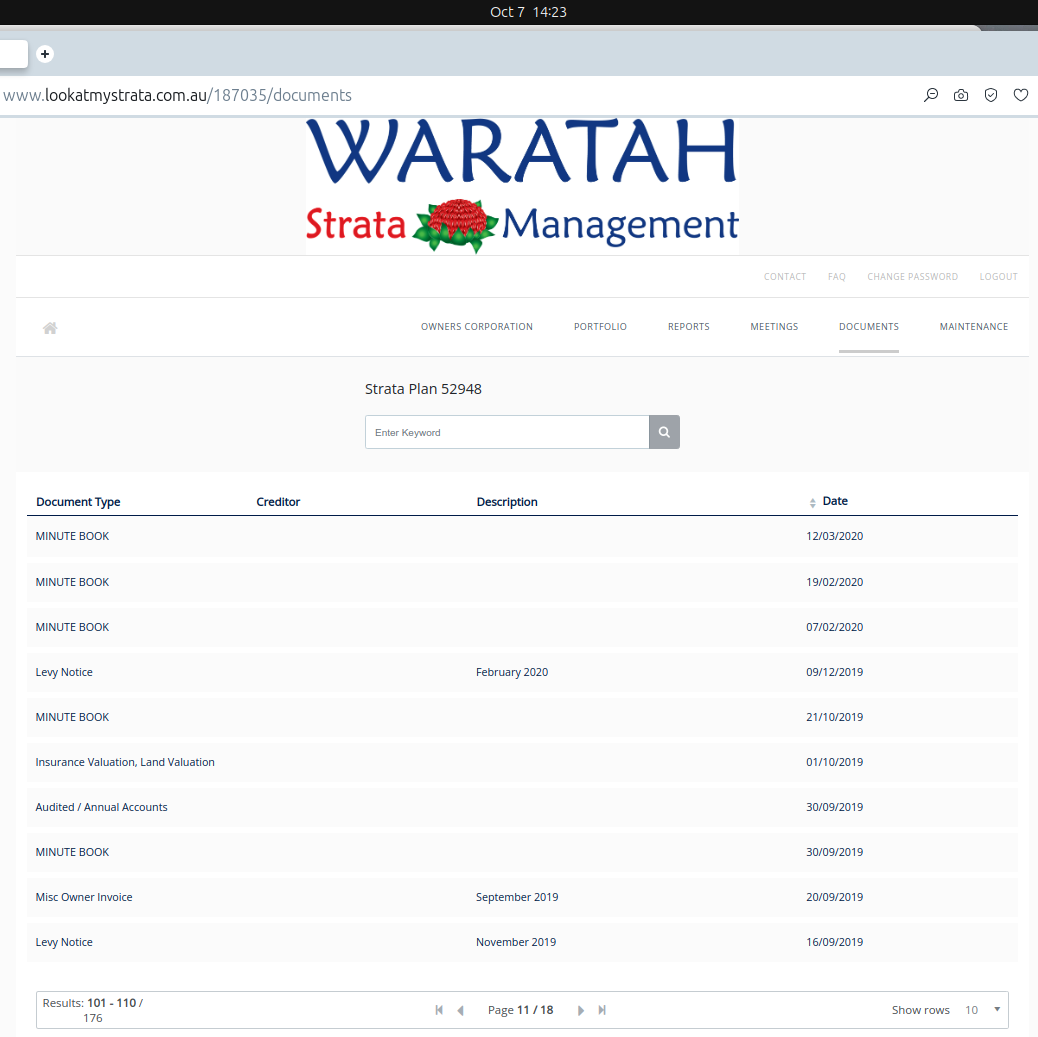Screen dimensions: 1038x1037
Task: Click the Contact link
Action: [x=784, y=276]
